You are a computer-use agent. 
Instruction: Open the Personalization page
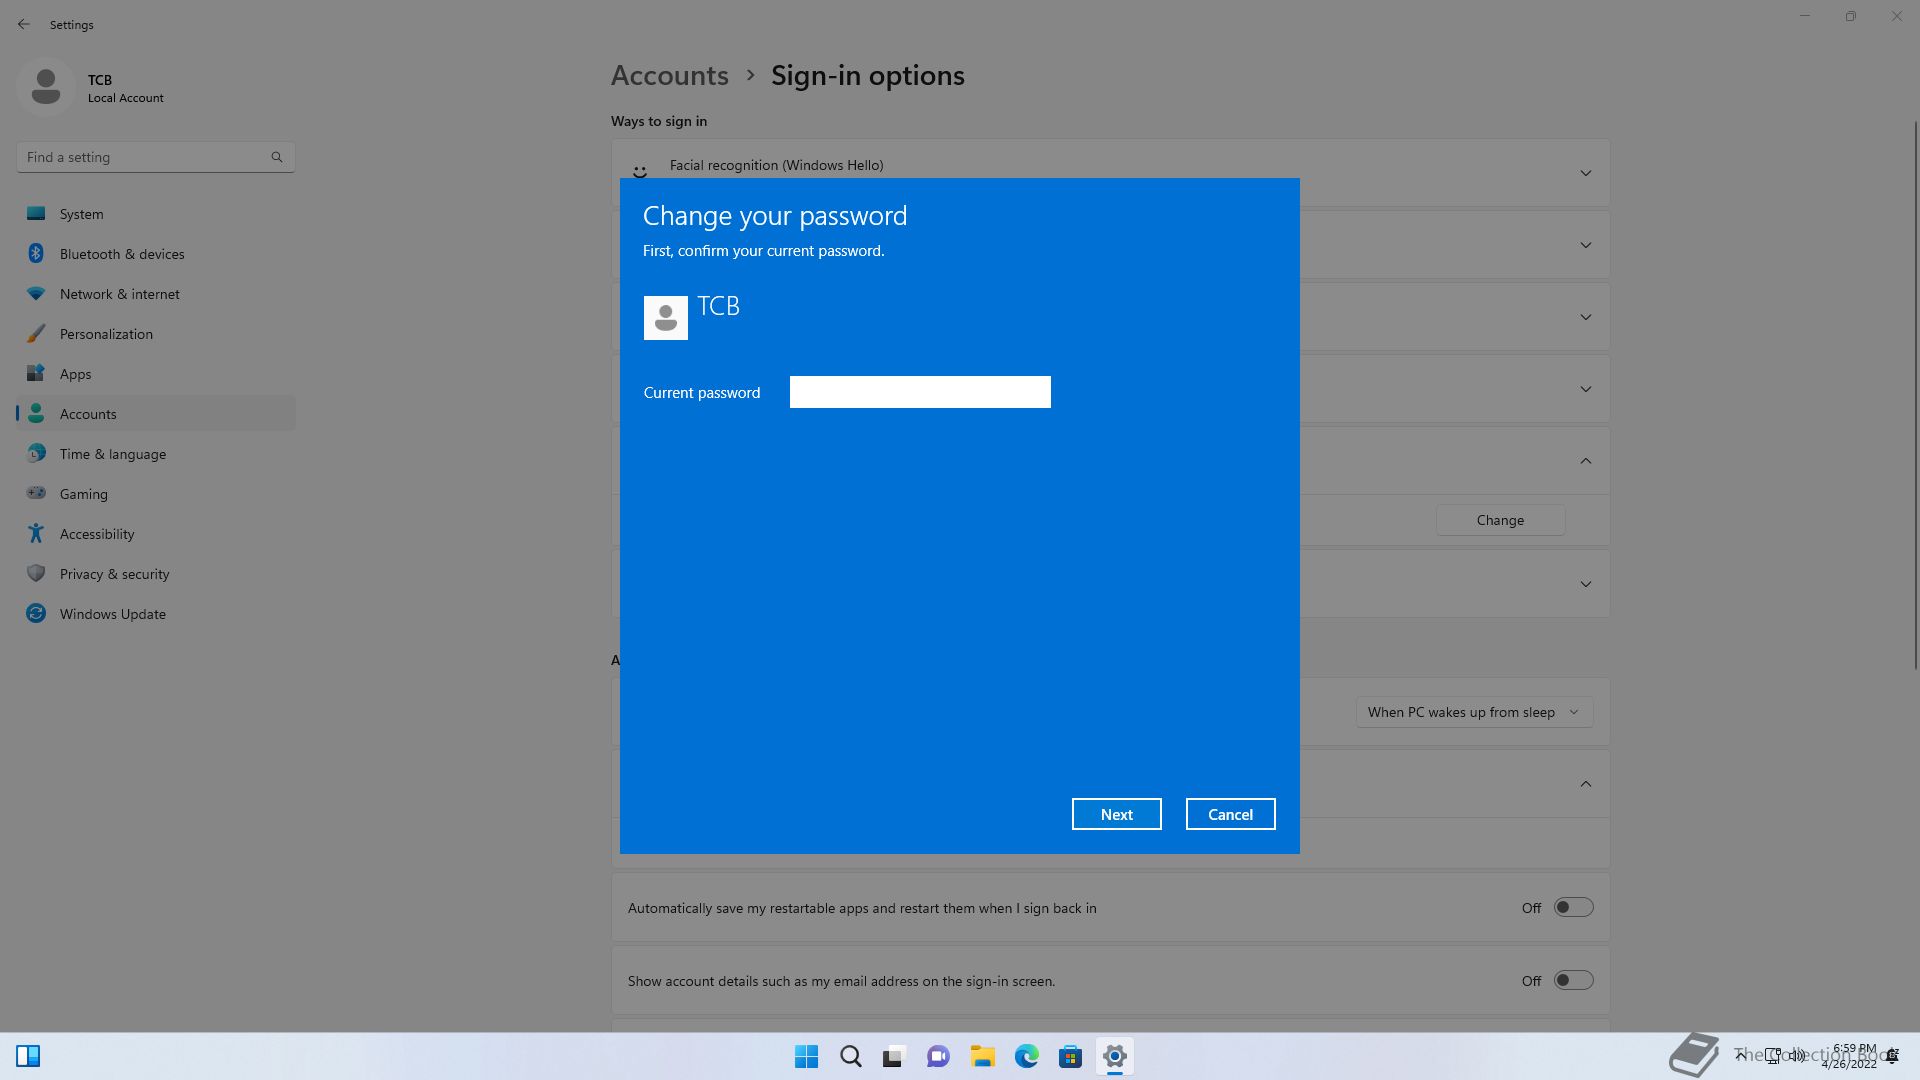(156, 334)
